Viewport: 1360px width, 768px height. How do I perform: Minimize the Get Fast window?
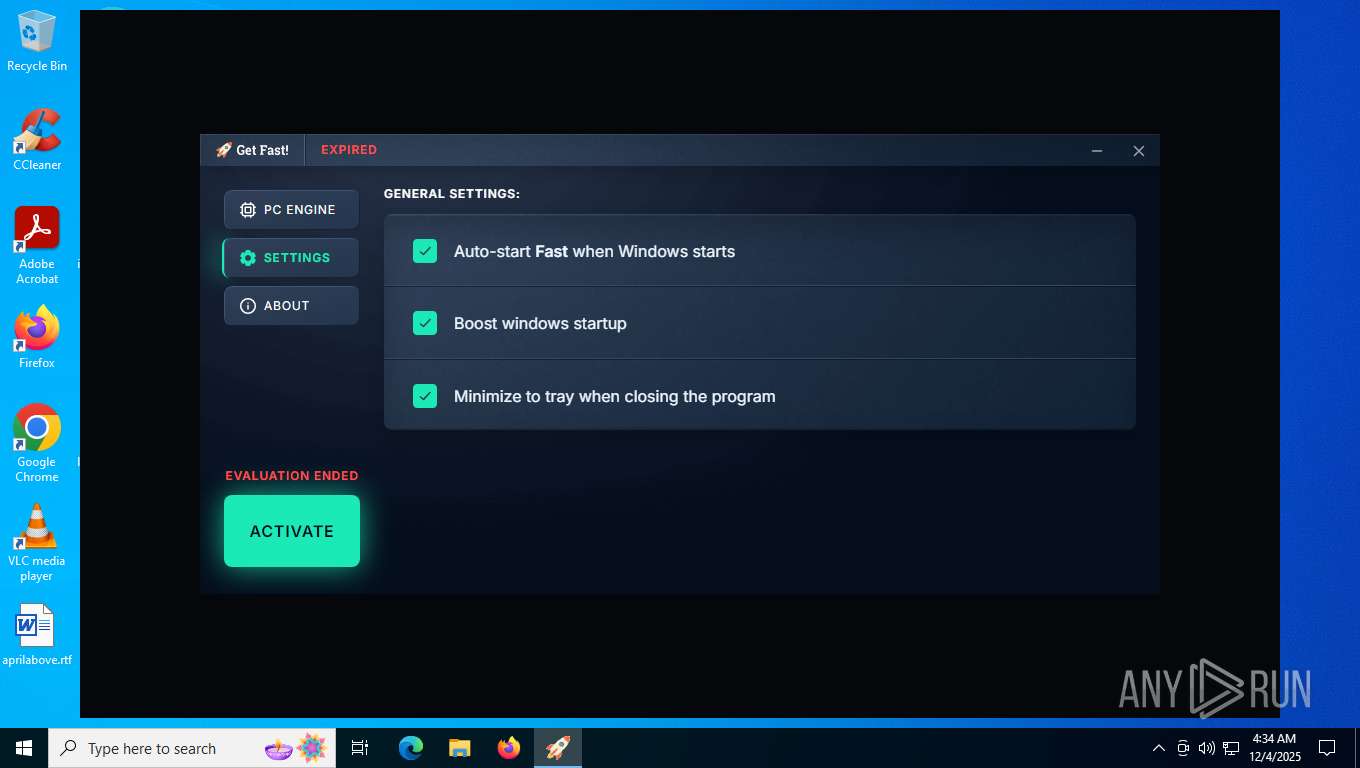(1097, 151)
